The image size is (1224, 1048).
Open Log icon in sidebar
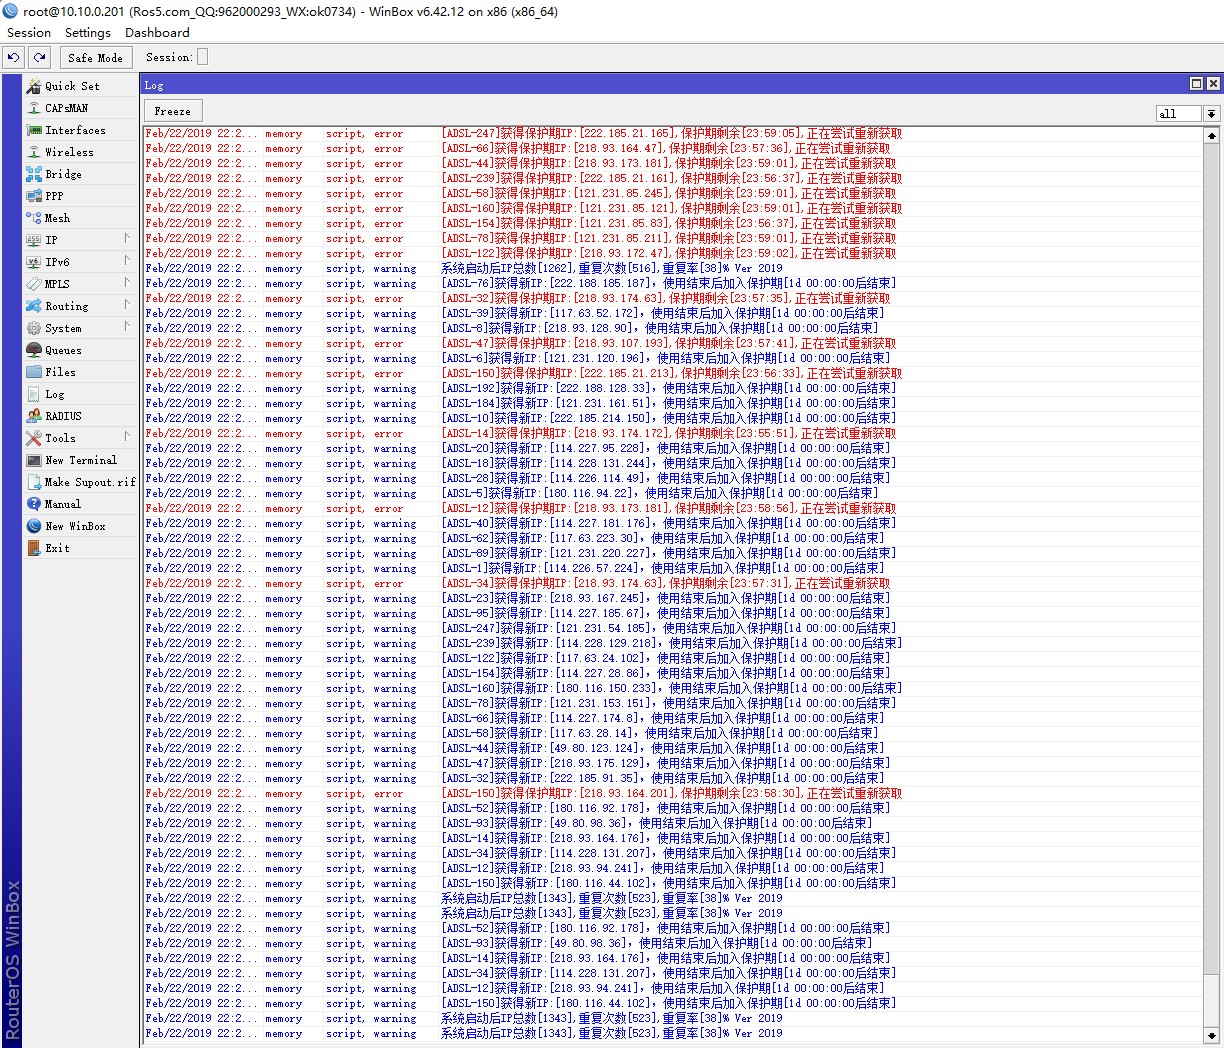coord(34,394)
